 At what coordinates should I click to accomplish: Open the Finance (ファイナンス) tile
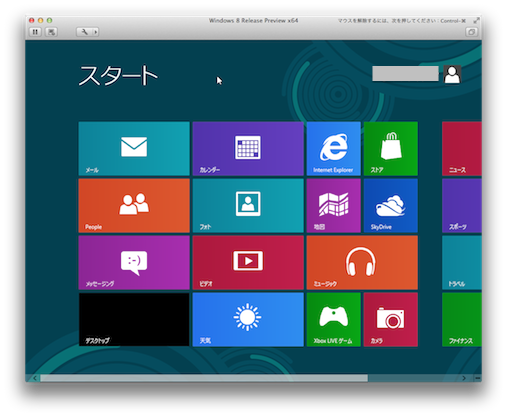pos(462,320)
